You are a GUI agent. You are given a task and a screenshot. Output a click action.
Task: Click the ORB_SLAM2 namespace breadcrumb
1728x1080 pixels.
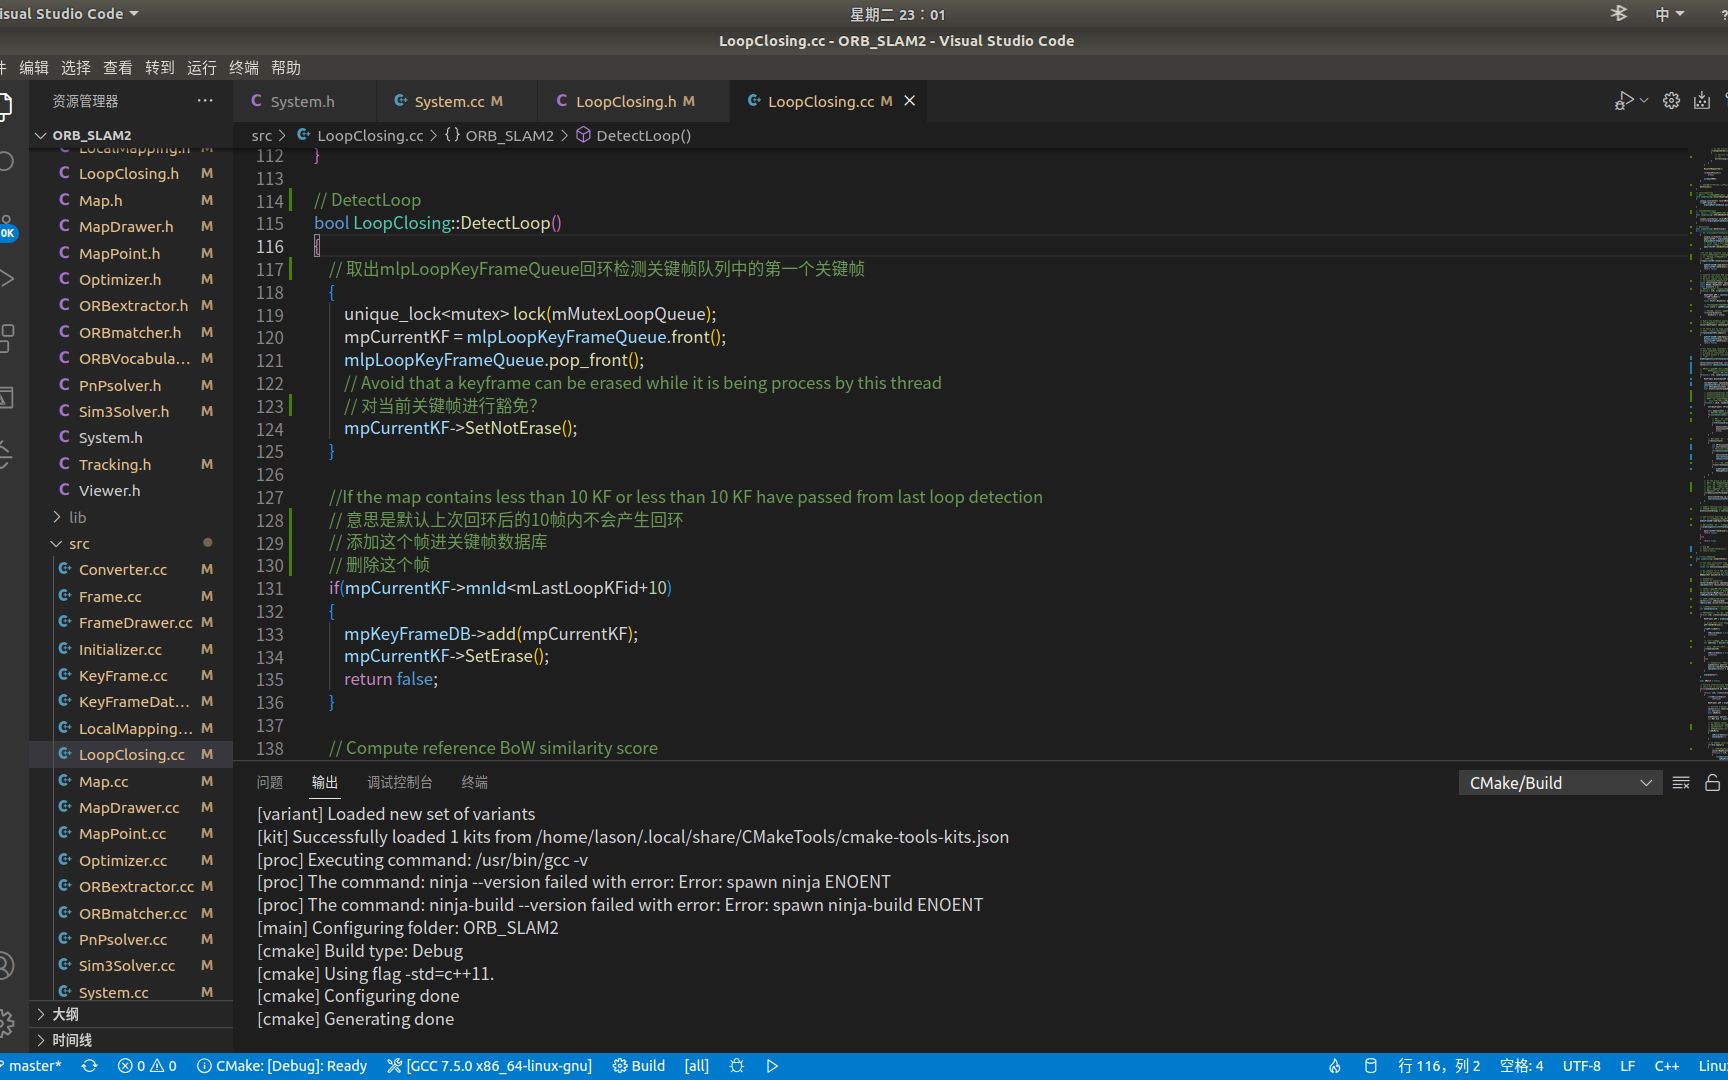pyautogui.click(x=498, y=135)
